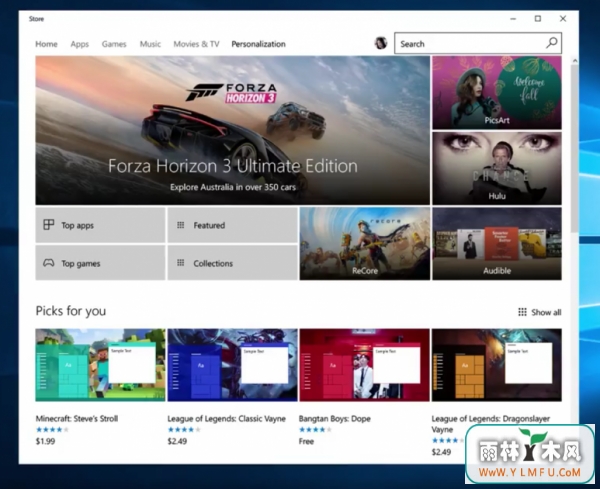
Task: Click the star rating under Bangtan Boys: Dope
Action: pyautogui.click(x=315, y=429)
